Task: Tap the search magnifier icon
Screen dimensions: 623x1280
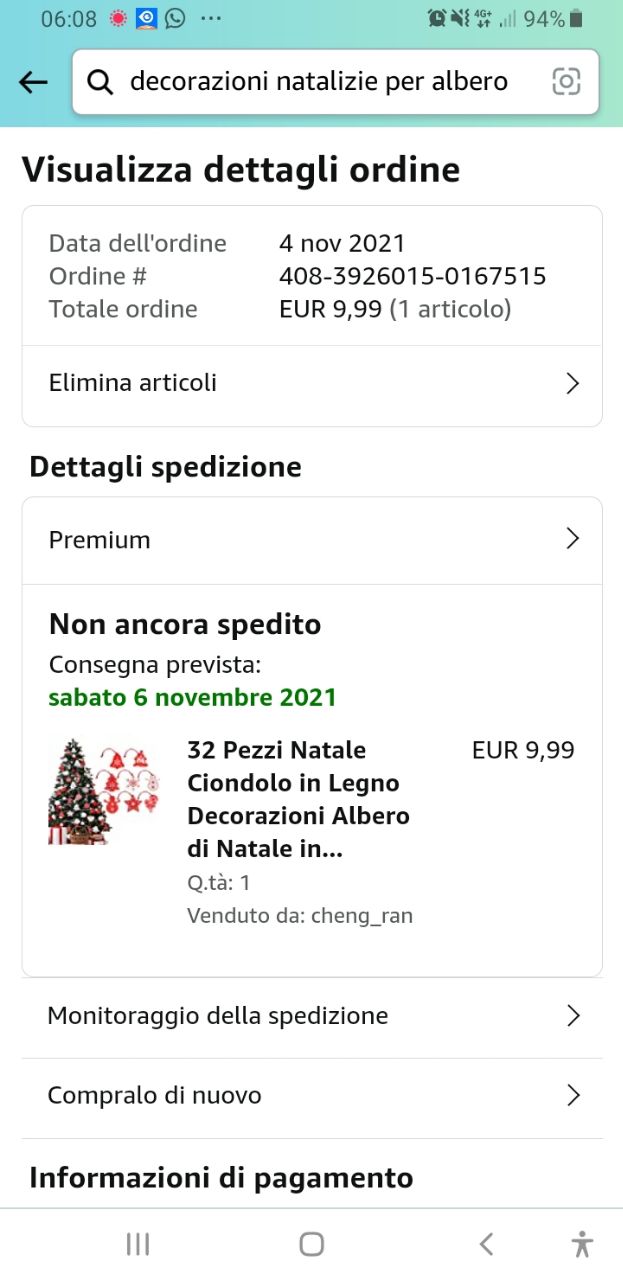Action: pyautogui.click(x=100, y=82)
